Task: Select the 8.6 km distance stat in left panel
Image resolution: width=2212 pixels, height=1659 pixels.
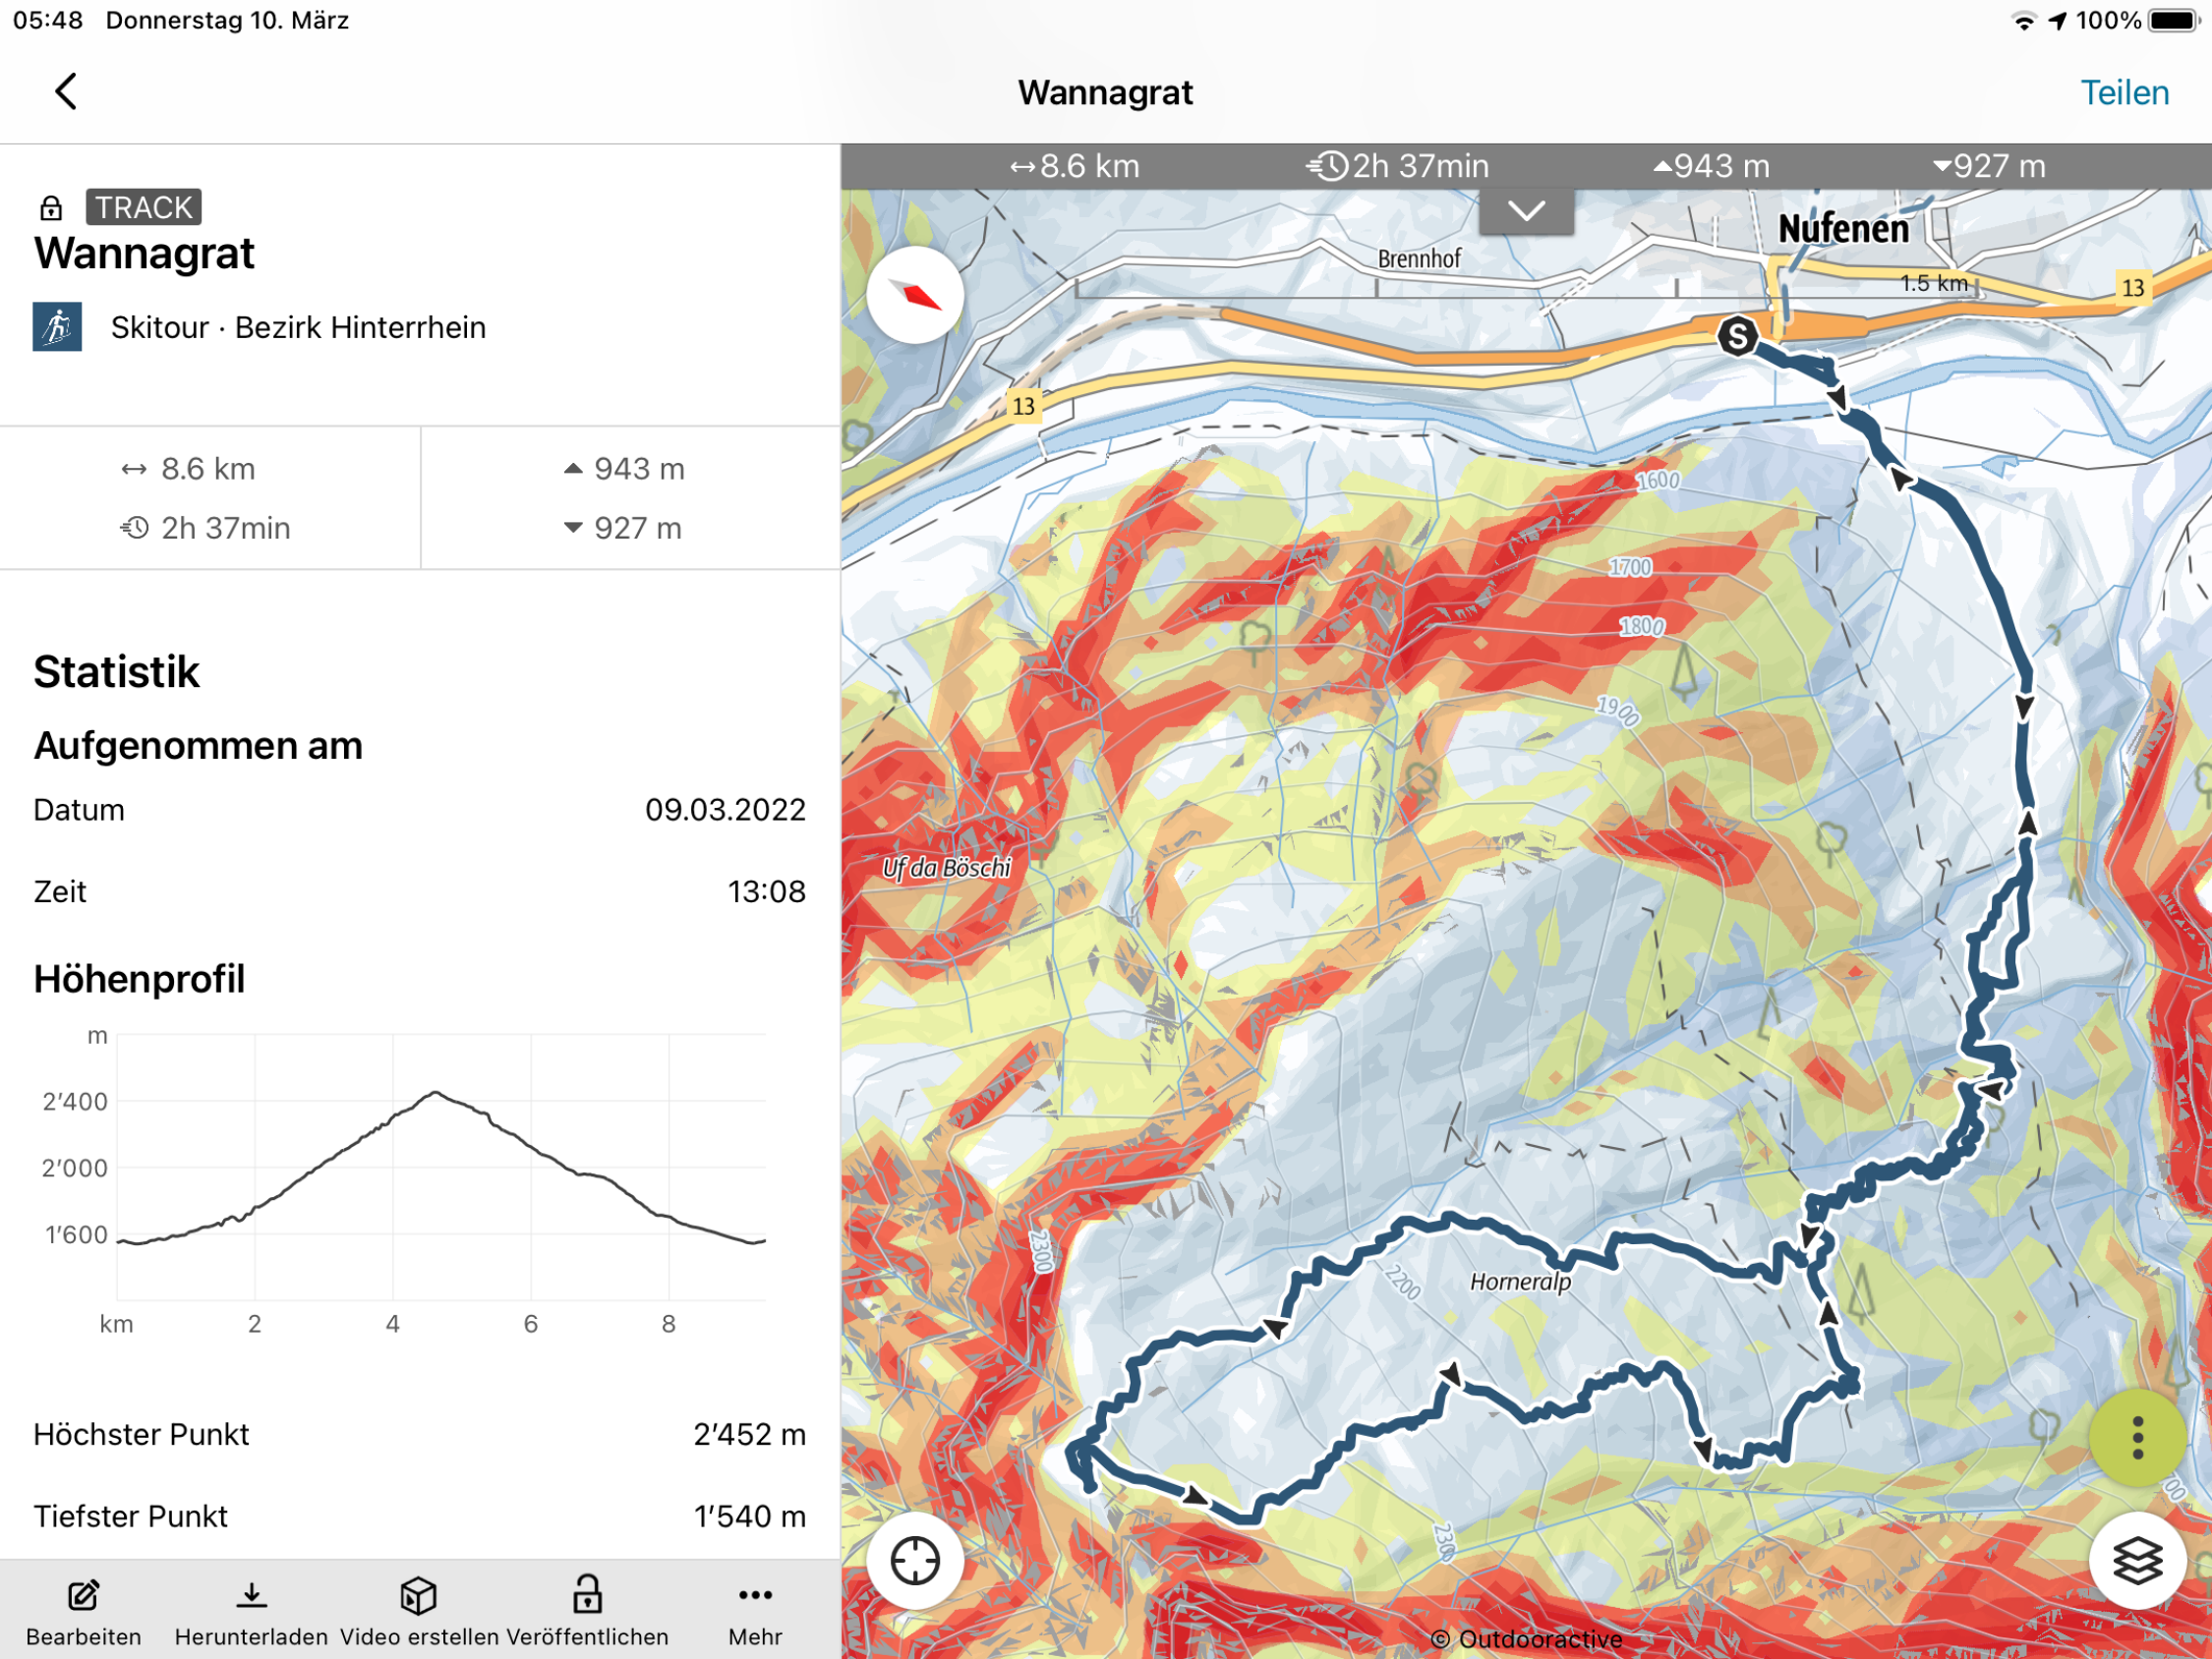Action: (x=188, y=468)
